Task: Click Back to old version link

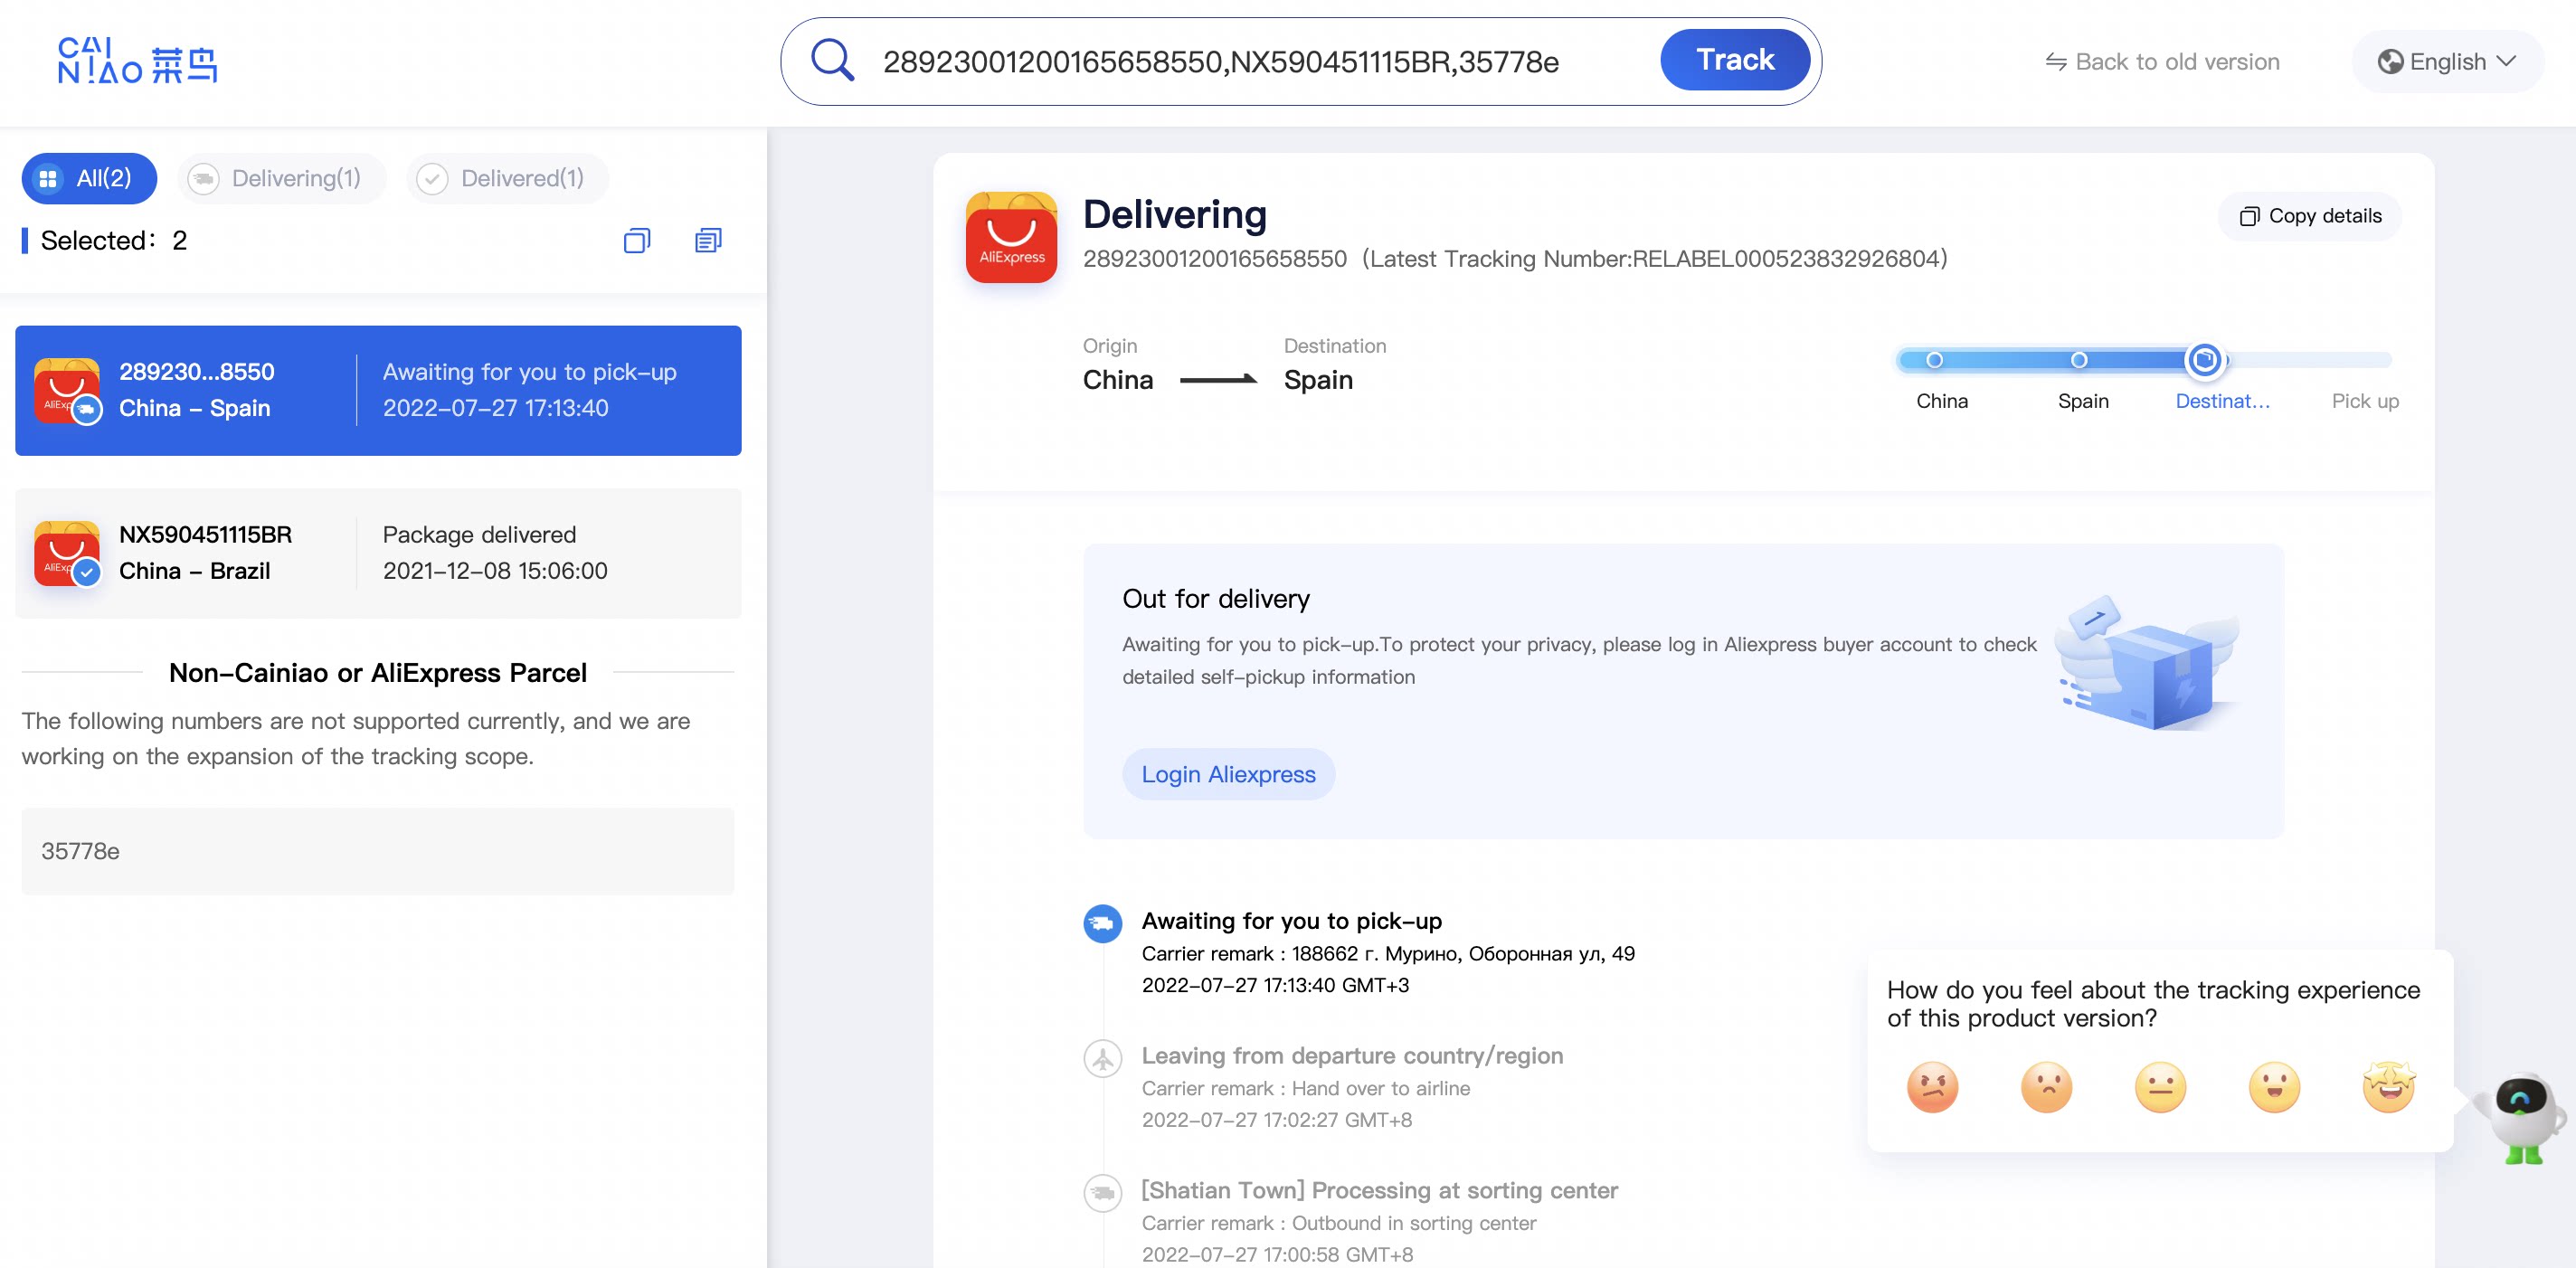Action: [2162, 62]
